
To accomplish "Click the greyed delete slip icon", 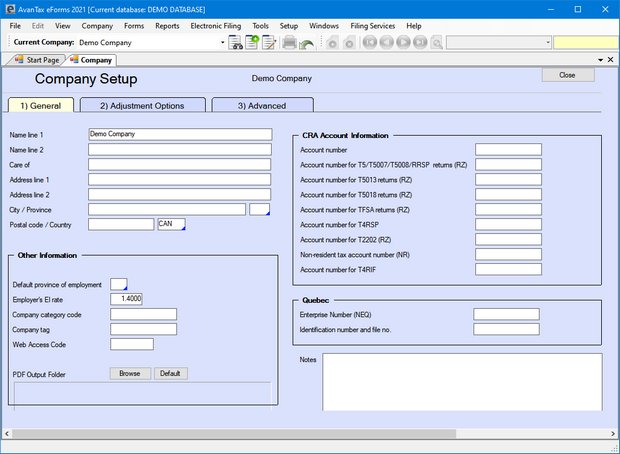I will tap(349, 43).
